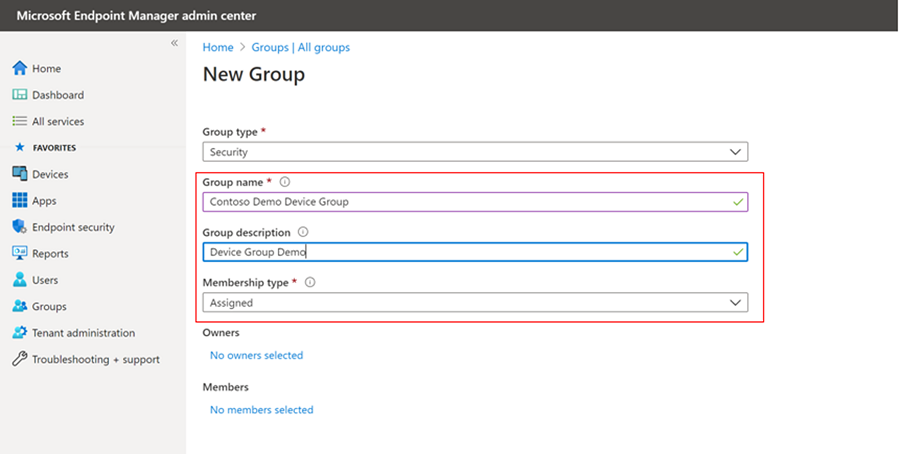Click info icon next to Membership type
The height and width of the screenshot is (454, 900).
[x=310, y=282]
